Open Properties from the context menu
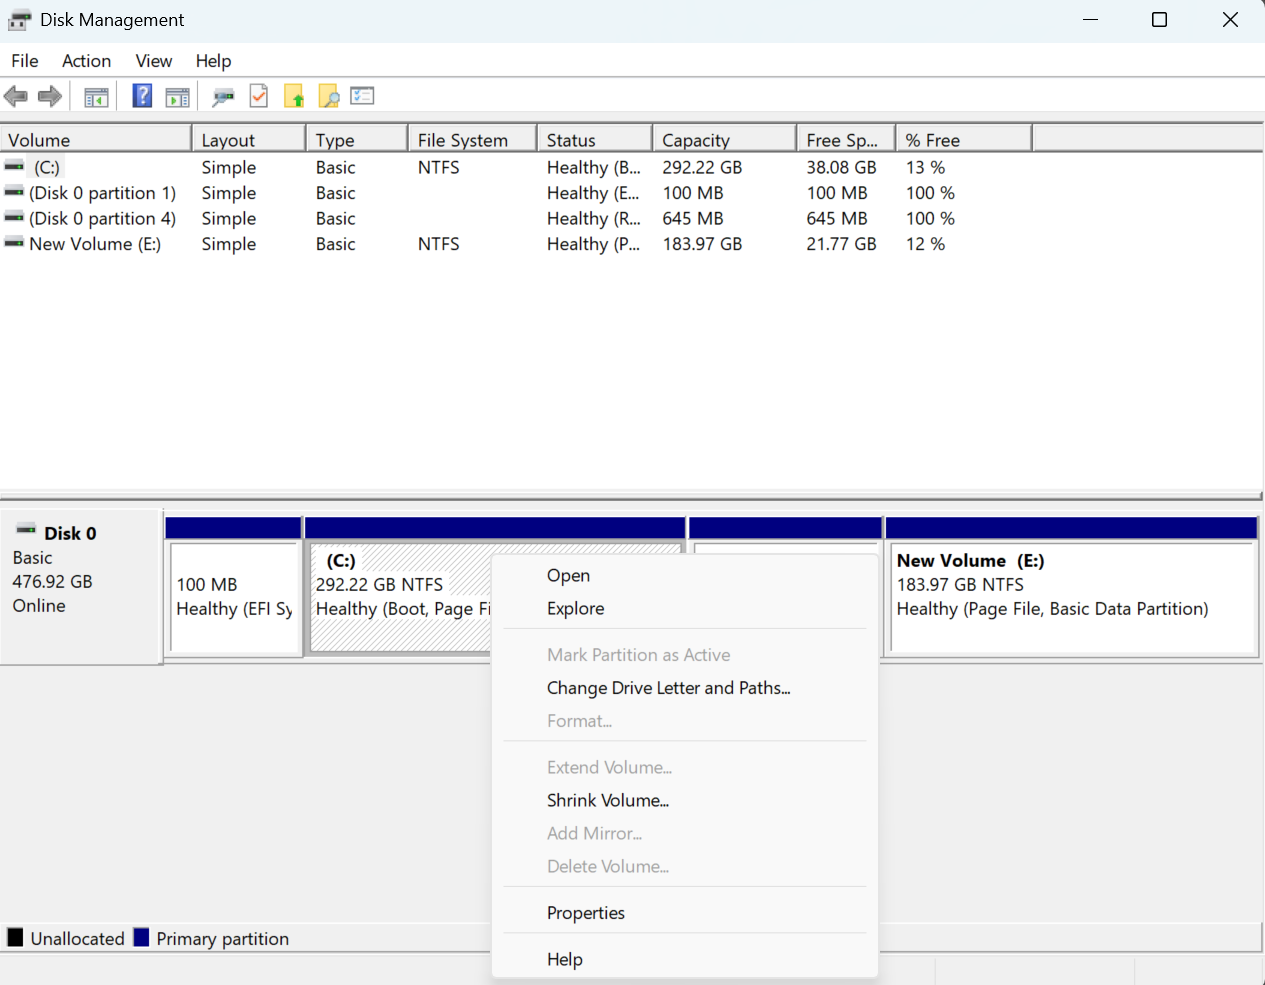Image resolution: width=1265 pixels, height=985 pixels. (585, 913)
